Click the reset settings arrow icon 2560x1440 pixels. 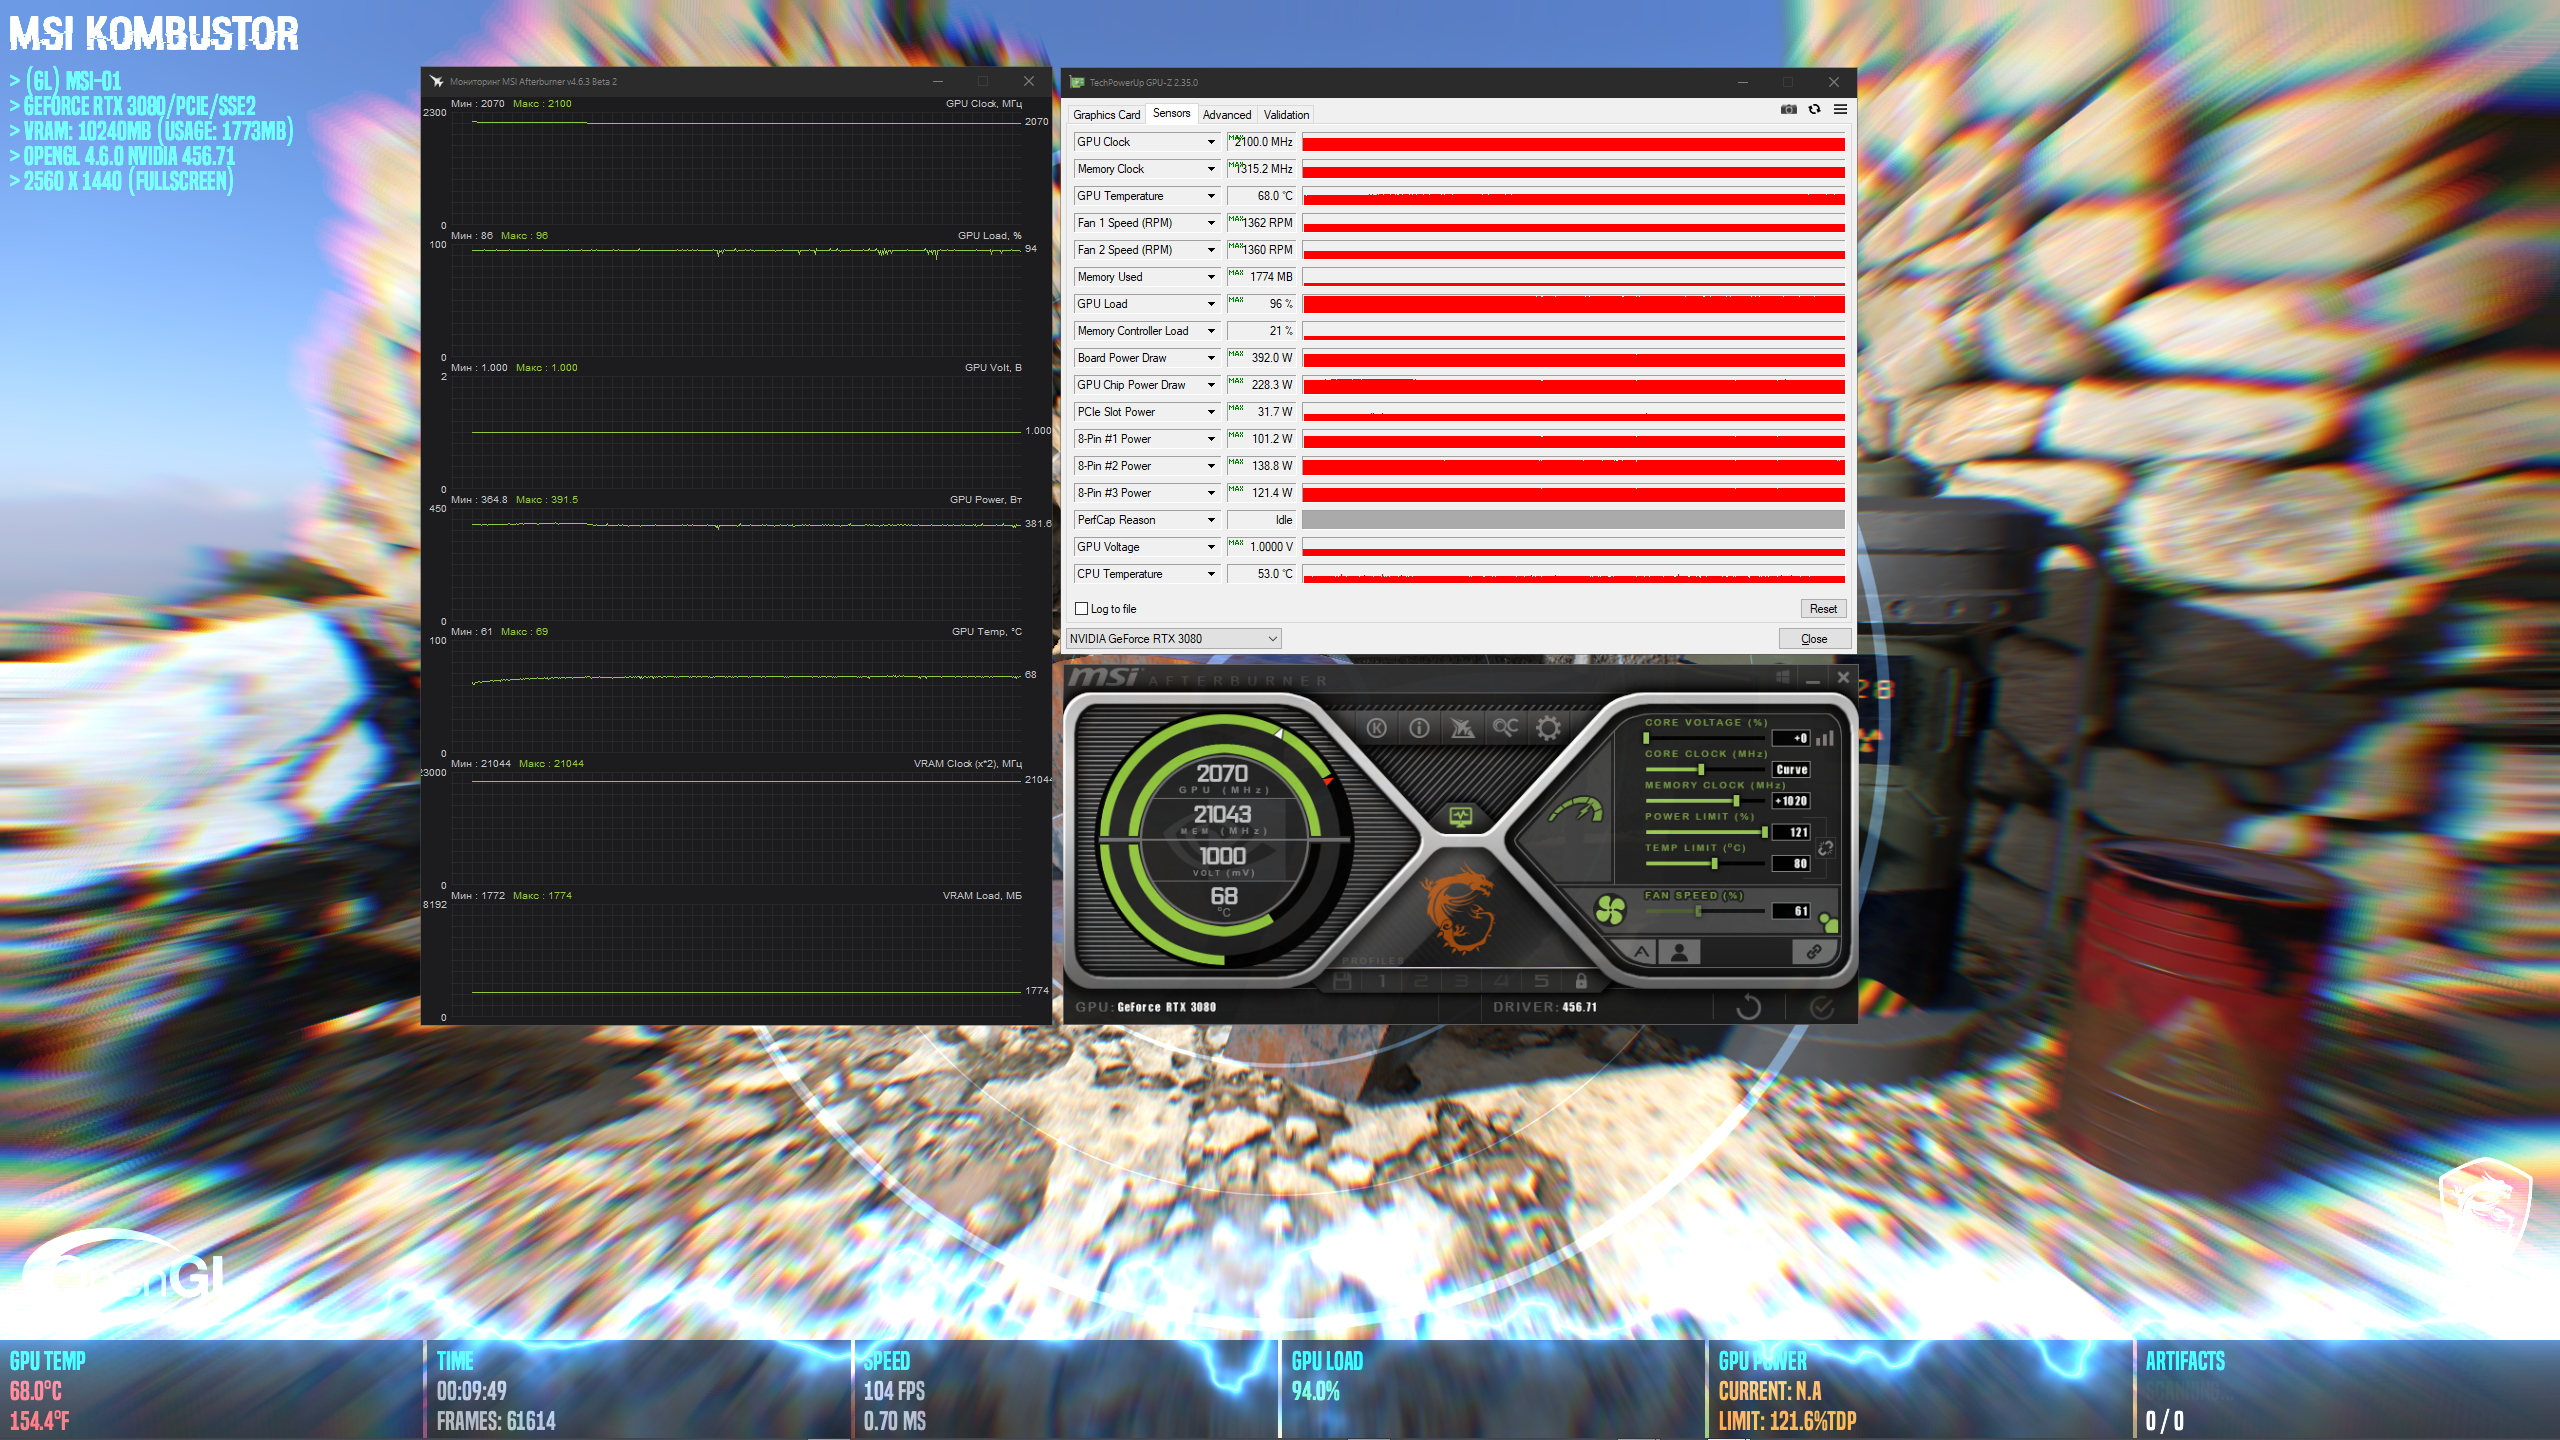click(x=1748, y=1007)
